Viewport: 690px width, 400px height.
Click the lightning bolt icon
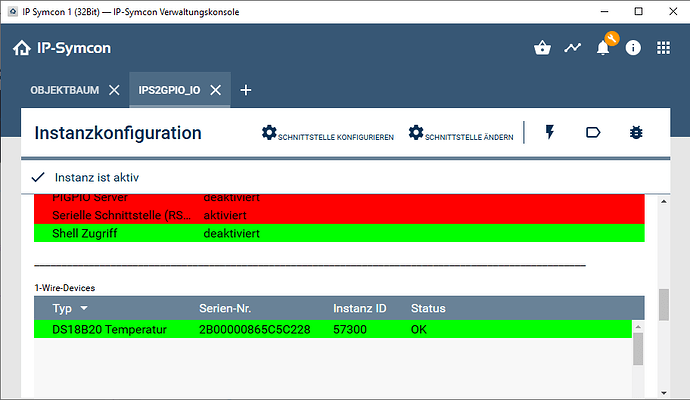click(549, 133)
